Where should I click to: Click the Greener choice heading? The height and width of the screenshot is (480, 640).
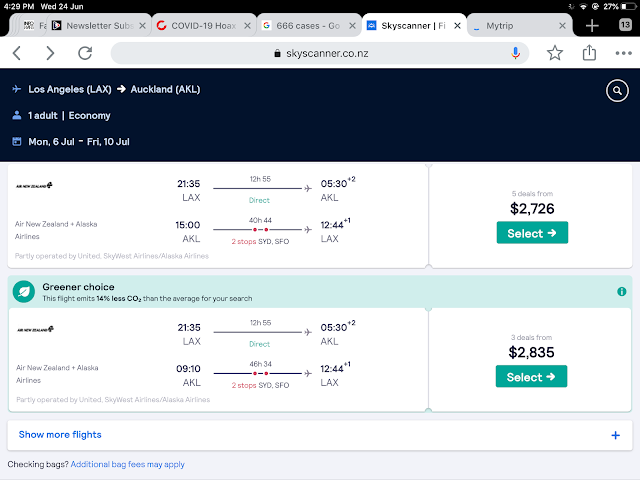click(78, 287)
